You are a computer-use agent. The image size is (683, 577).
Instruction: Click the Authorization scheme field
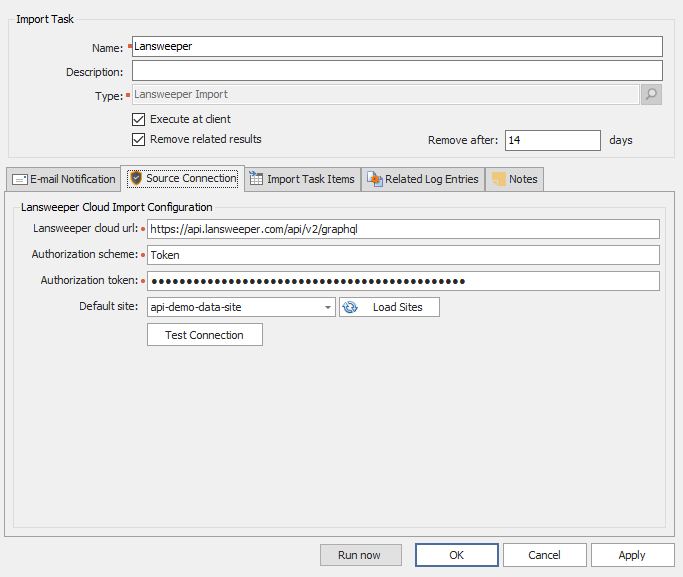pyautogui.click(x=403, y=255)
